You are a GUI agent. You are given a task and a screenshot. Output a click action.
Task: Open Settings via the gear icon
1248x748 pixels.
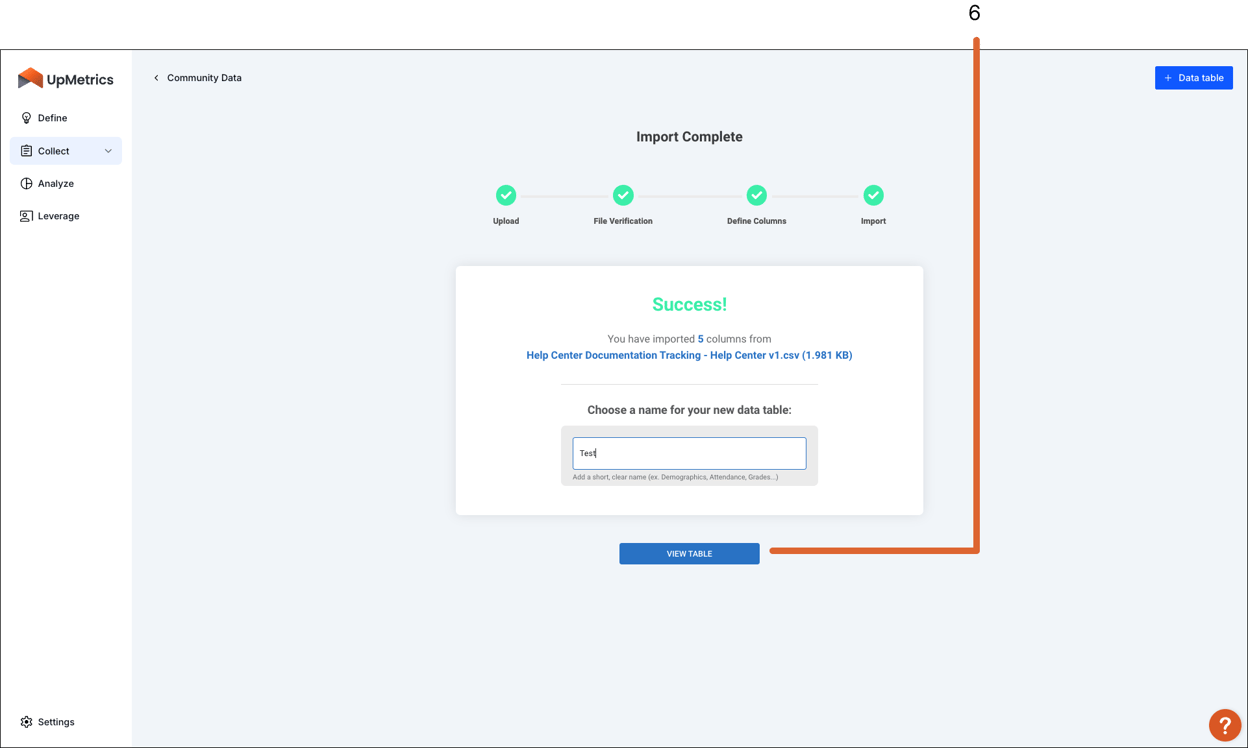[24, 721]
